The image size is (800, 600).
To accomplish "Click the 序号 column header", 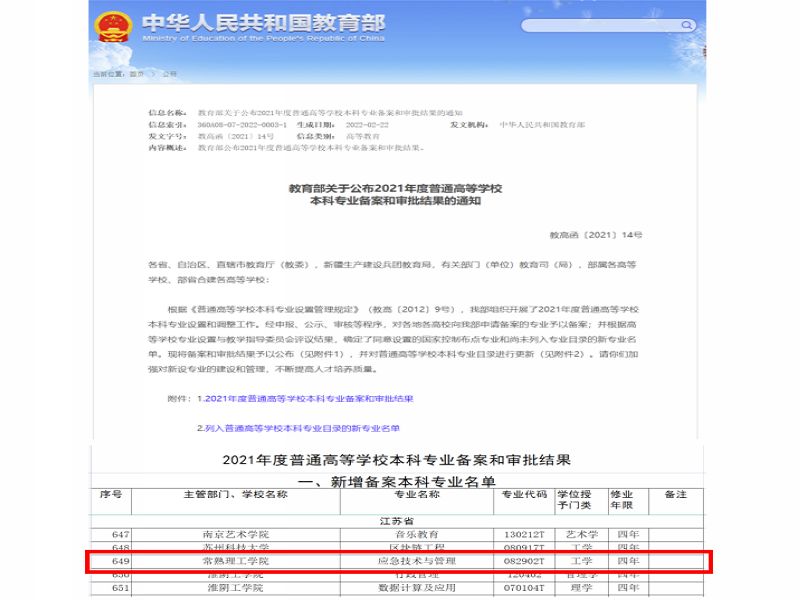I will 111,494.
